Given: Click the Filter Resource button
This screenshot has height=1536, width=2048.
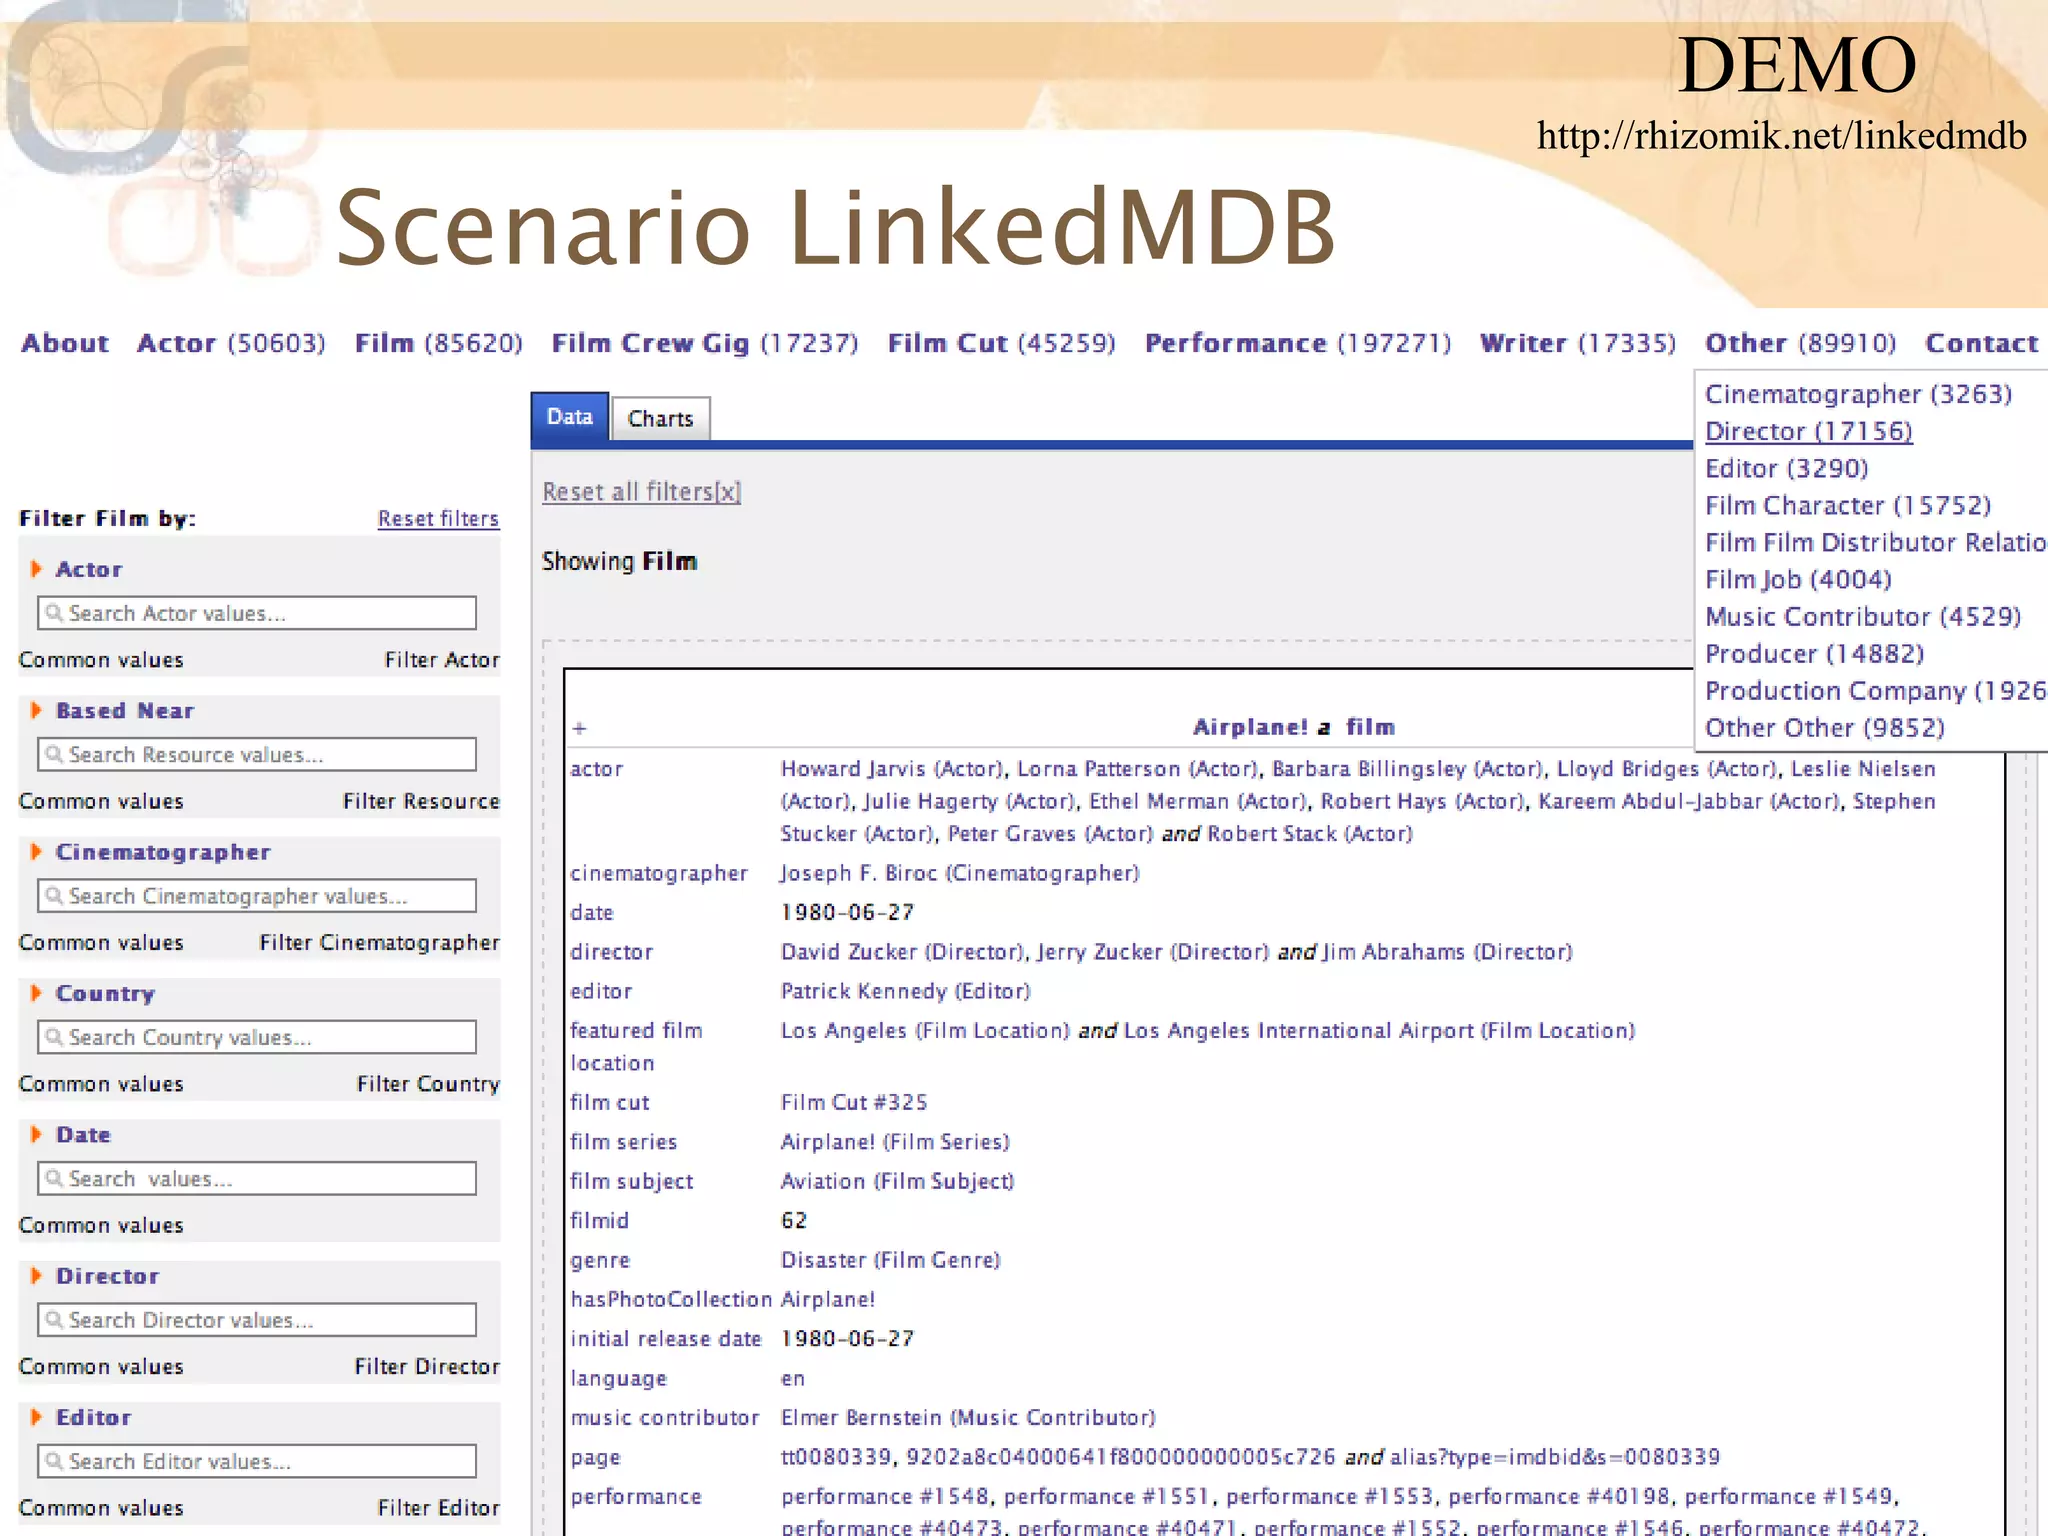Looking at the screenshot, I should click(x=421, y=801).
